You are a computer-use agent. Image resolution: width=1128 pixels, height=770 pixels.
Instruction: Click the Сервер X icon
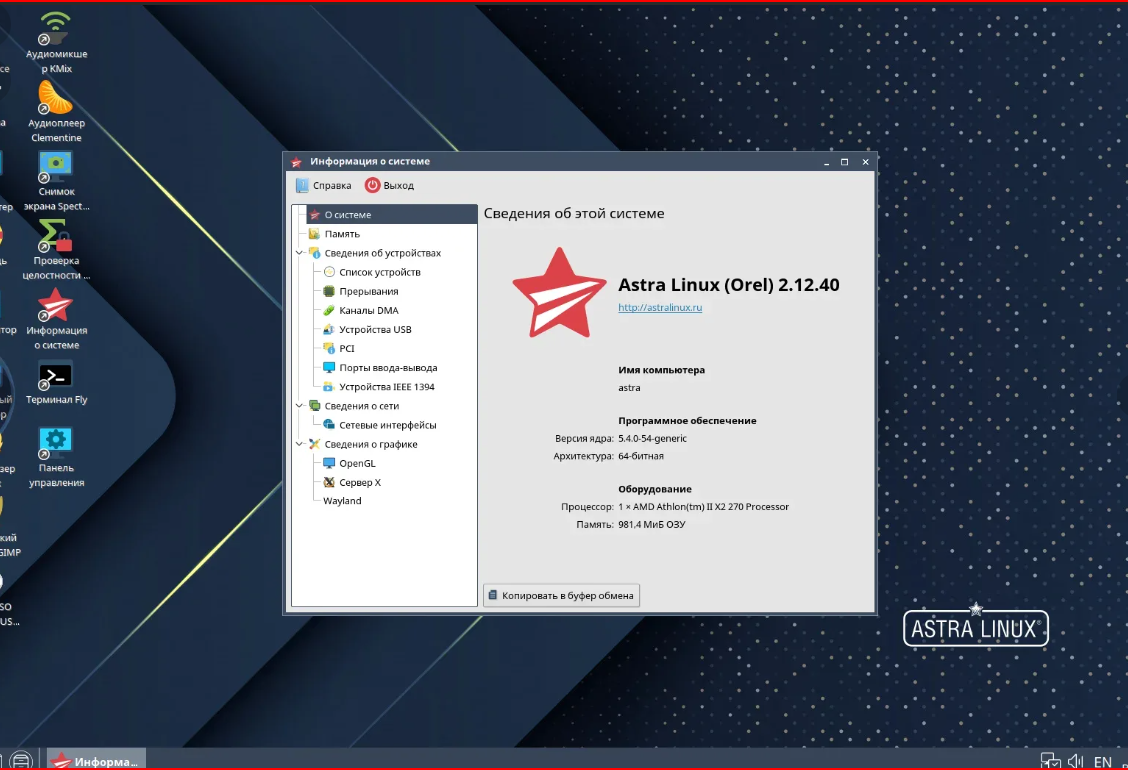point(329,482)
